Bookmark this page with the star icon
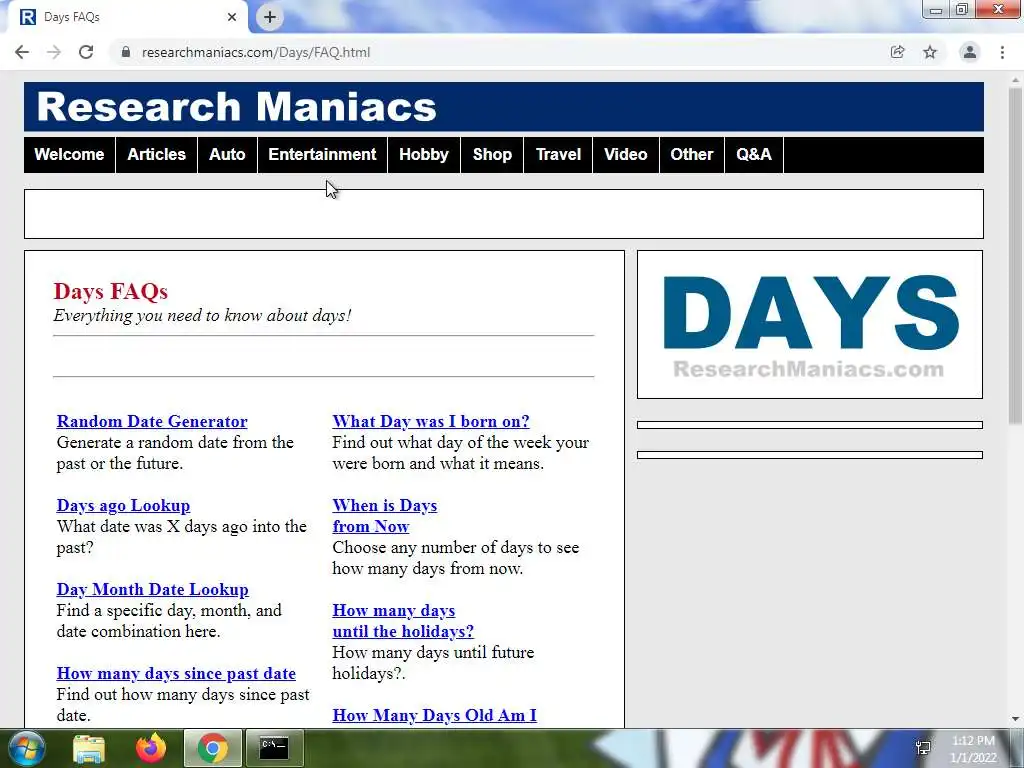 tap(930, 52)
